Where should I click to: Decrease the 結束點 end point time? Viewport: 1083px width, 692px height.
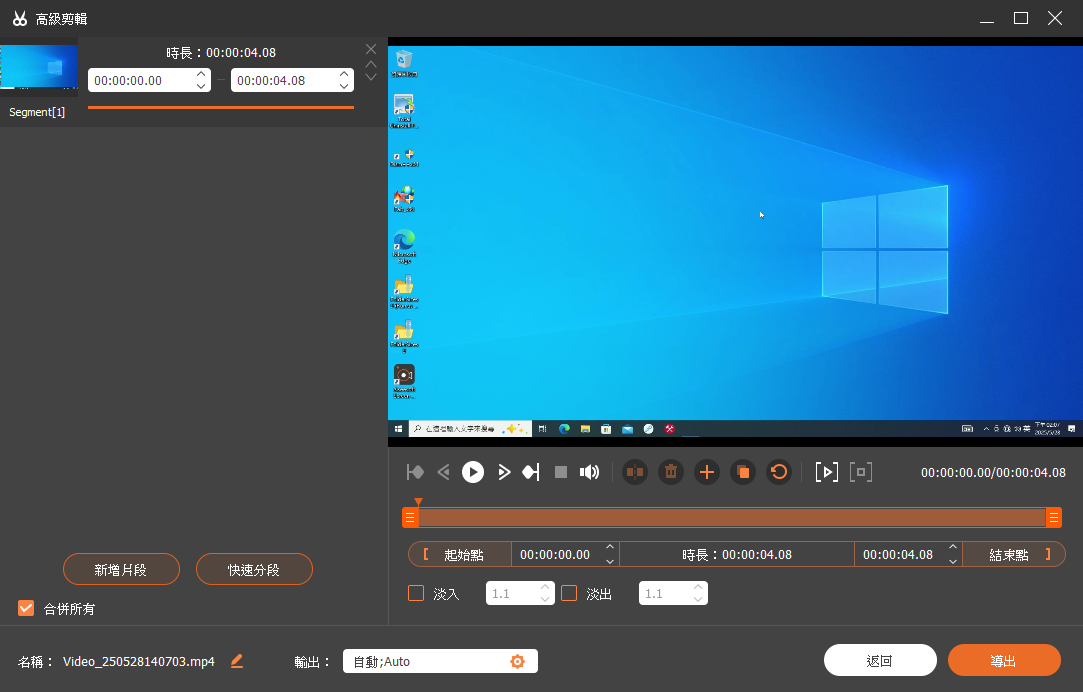coord(953,561)
